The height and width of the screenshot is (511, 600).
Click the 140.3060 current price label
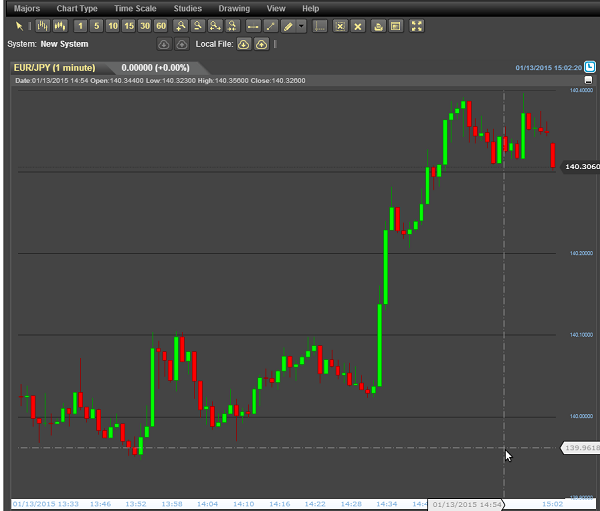pyautogui.click(x=582, y=167)
